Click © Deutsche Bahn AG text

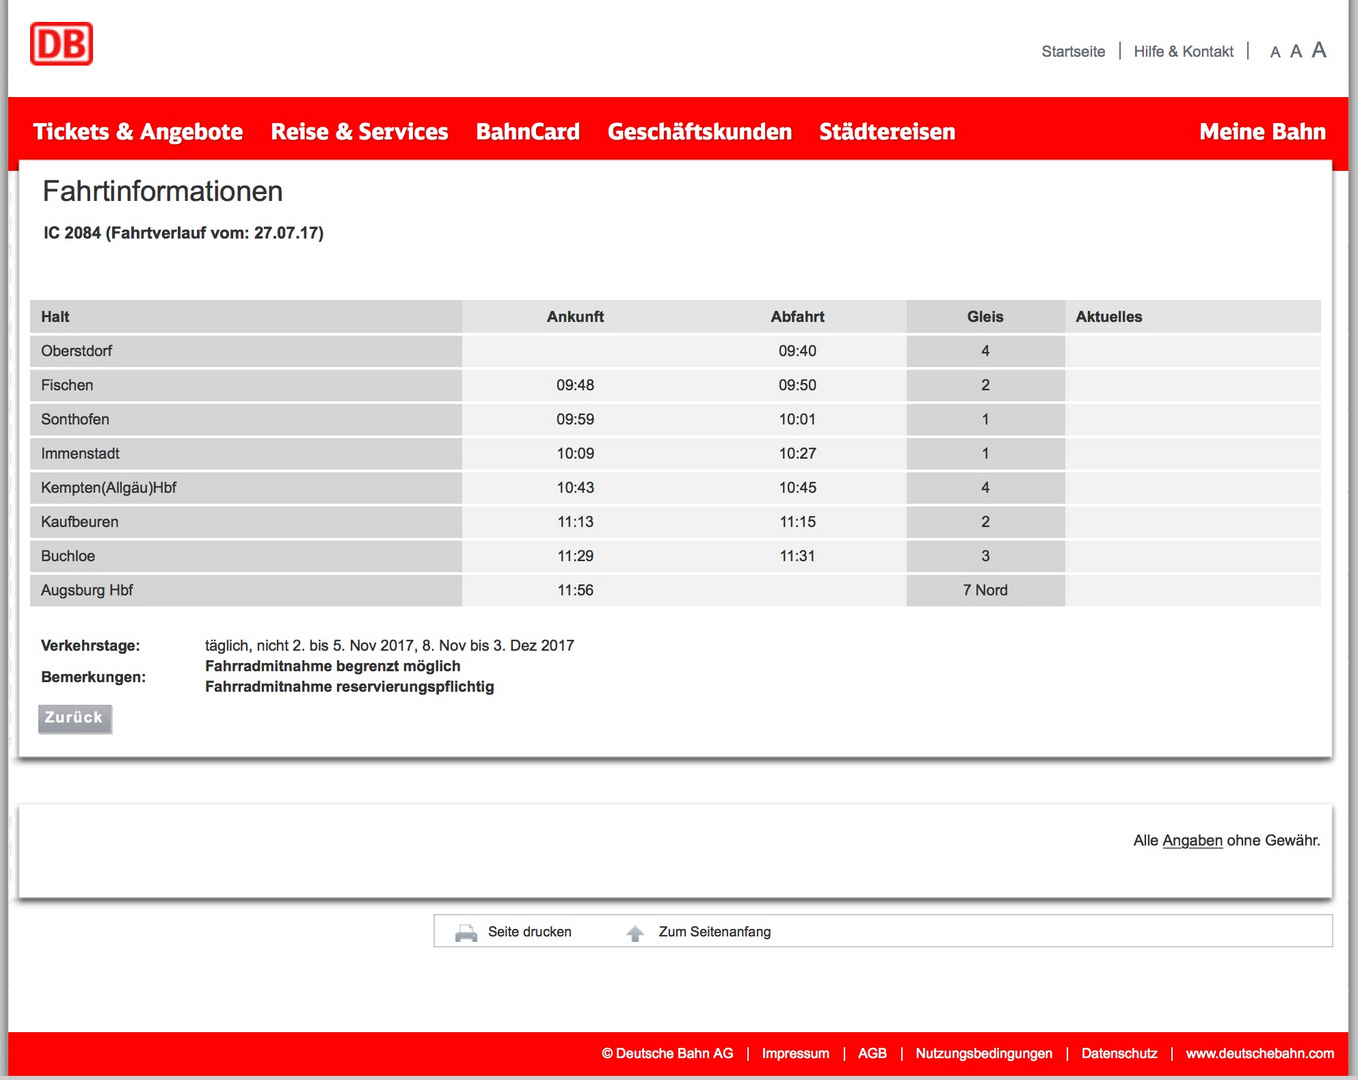[667, 1054]
